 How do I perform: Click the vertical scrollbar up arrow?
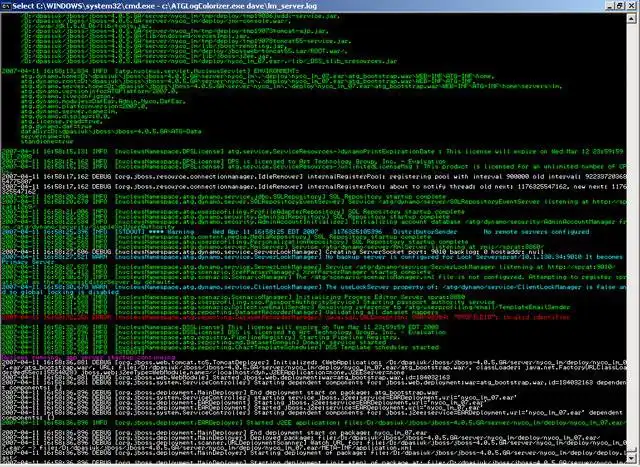pos(631,18)
